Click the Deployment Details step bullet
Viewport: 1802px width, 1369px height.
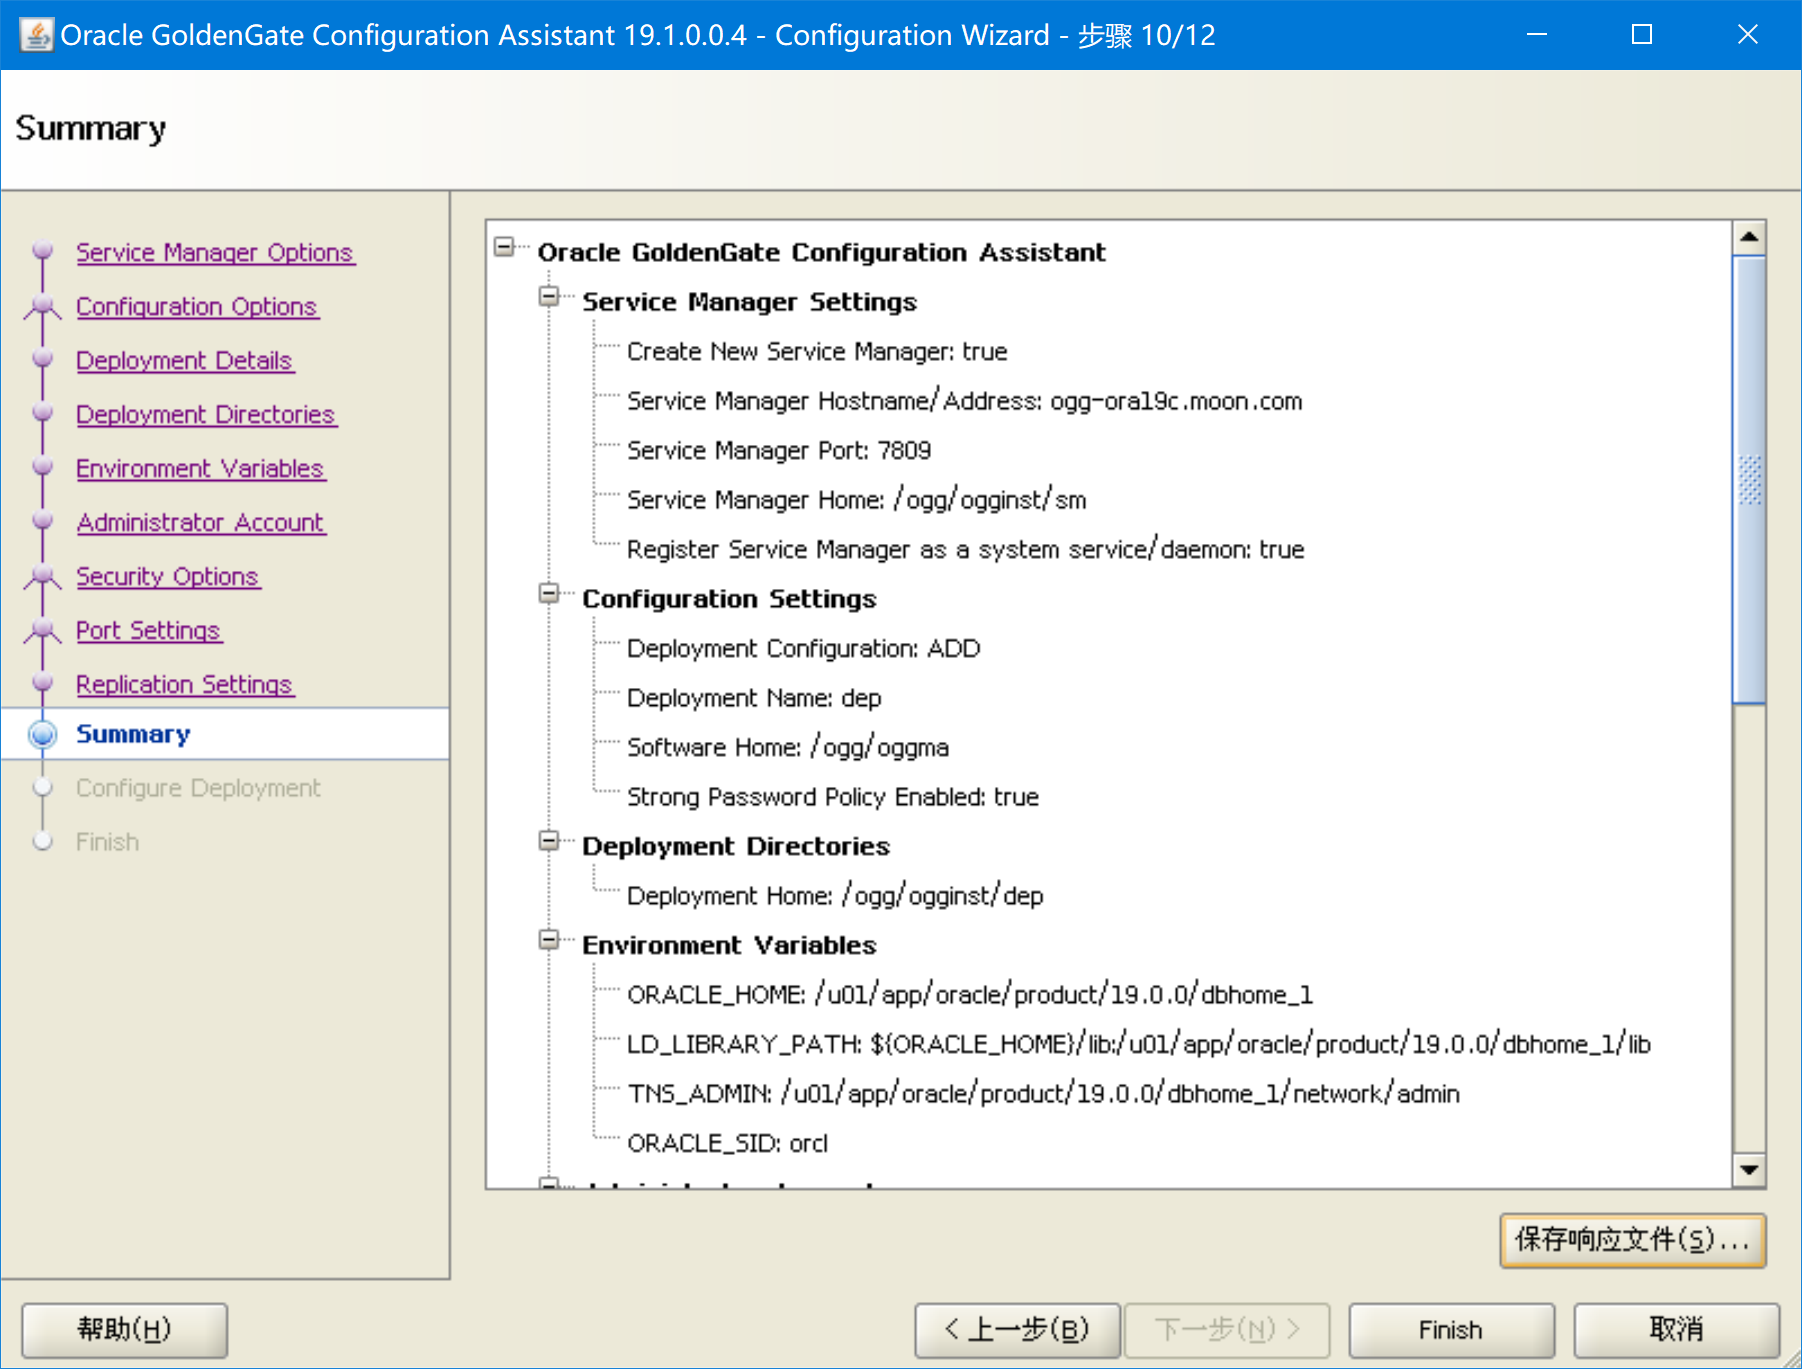(x=42, y=359)
